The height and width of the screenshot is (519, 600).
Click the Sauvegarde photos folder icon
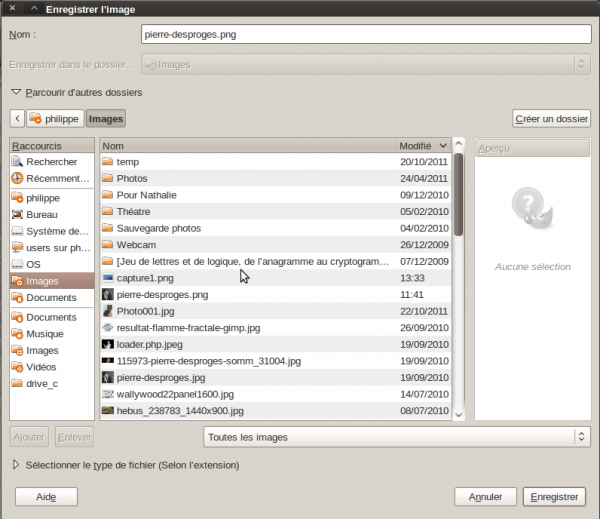[x=108, y=228]
